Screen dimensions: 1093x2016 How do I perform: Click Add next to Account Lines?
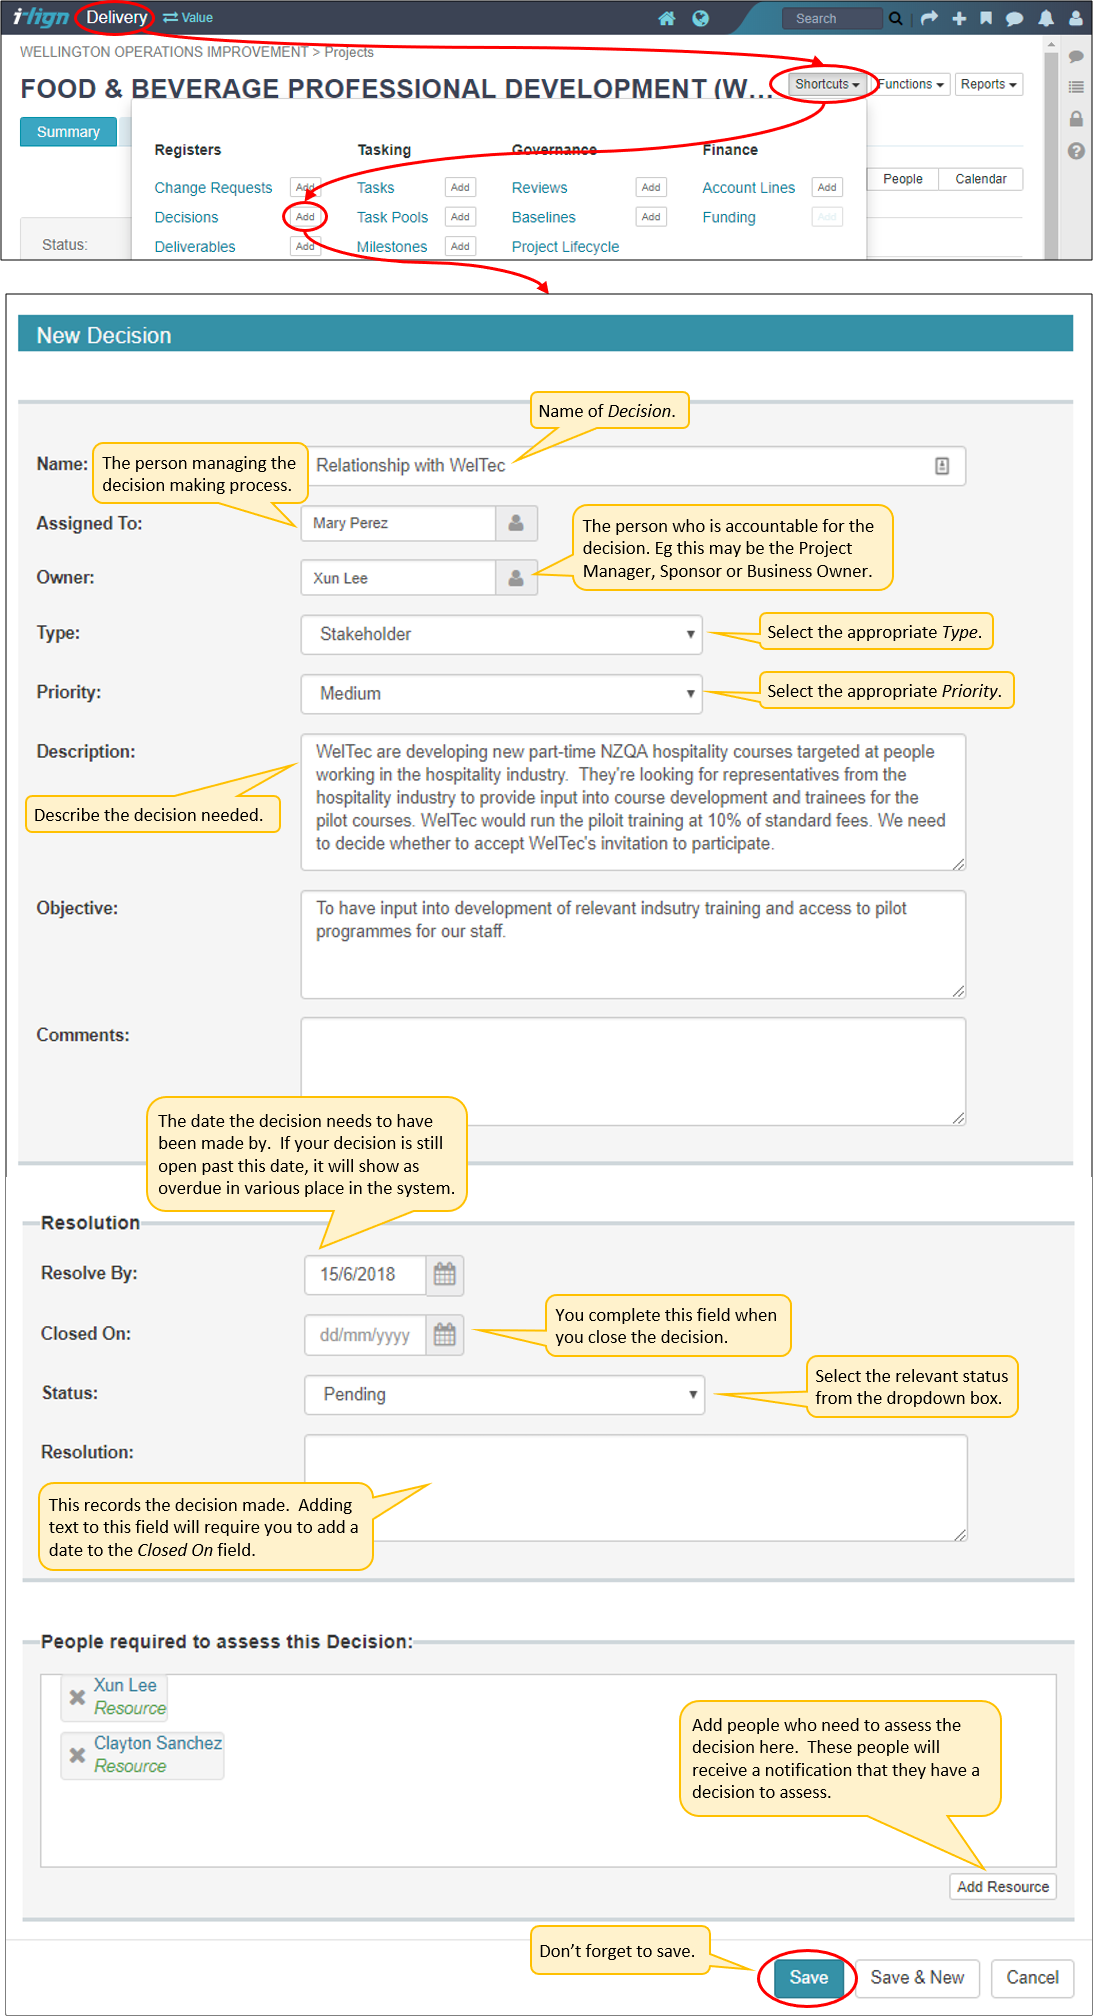[x=827, y=187]
